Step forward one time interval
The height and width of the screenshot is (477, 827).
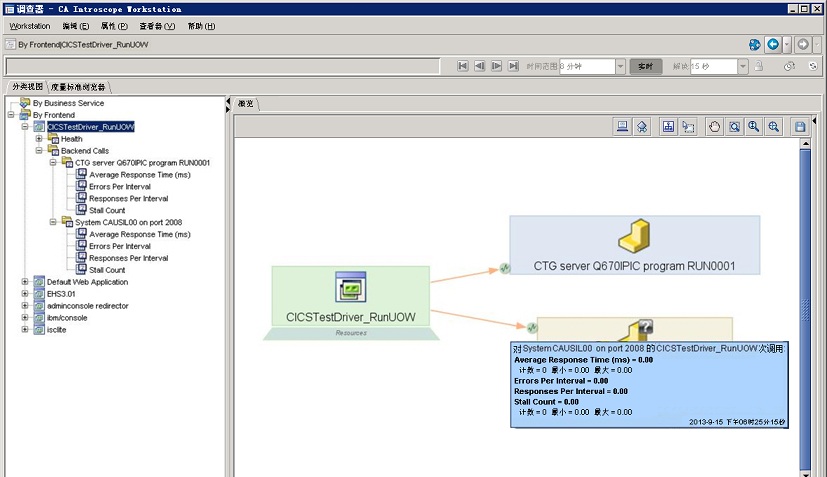(x=496, y=66)
